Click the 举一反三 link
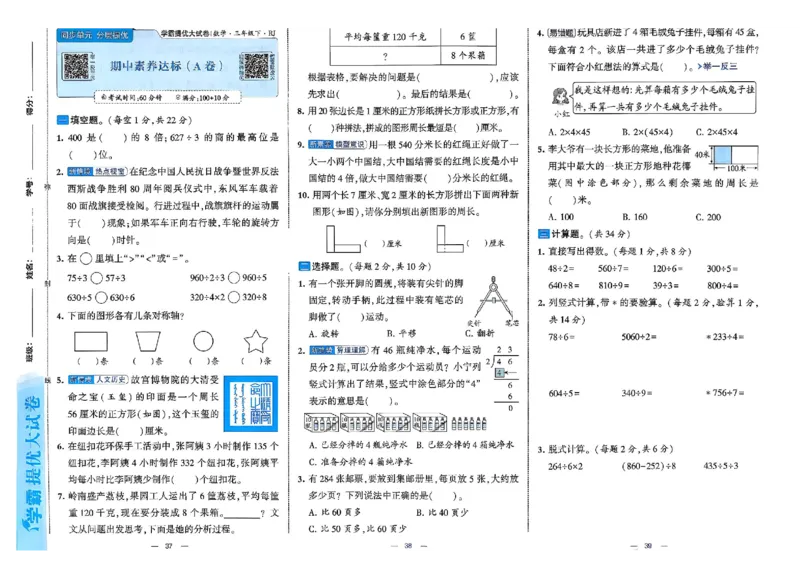This screenshot has height=566, width=800. [717, 66]
